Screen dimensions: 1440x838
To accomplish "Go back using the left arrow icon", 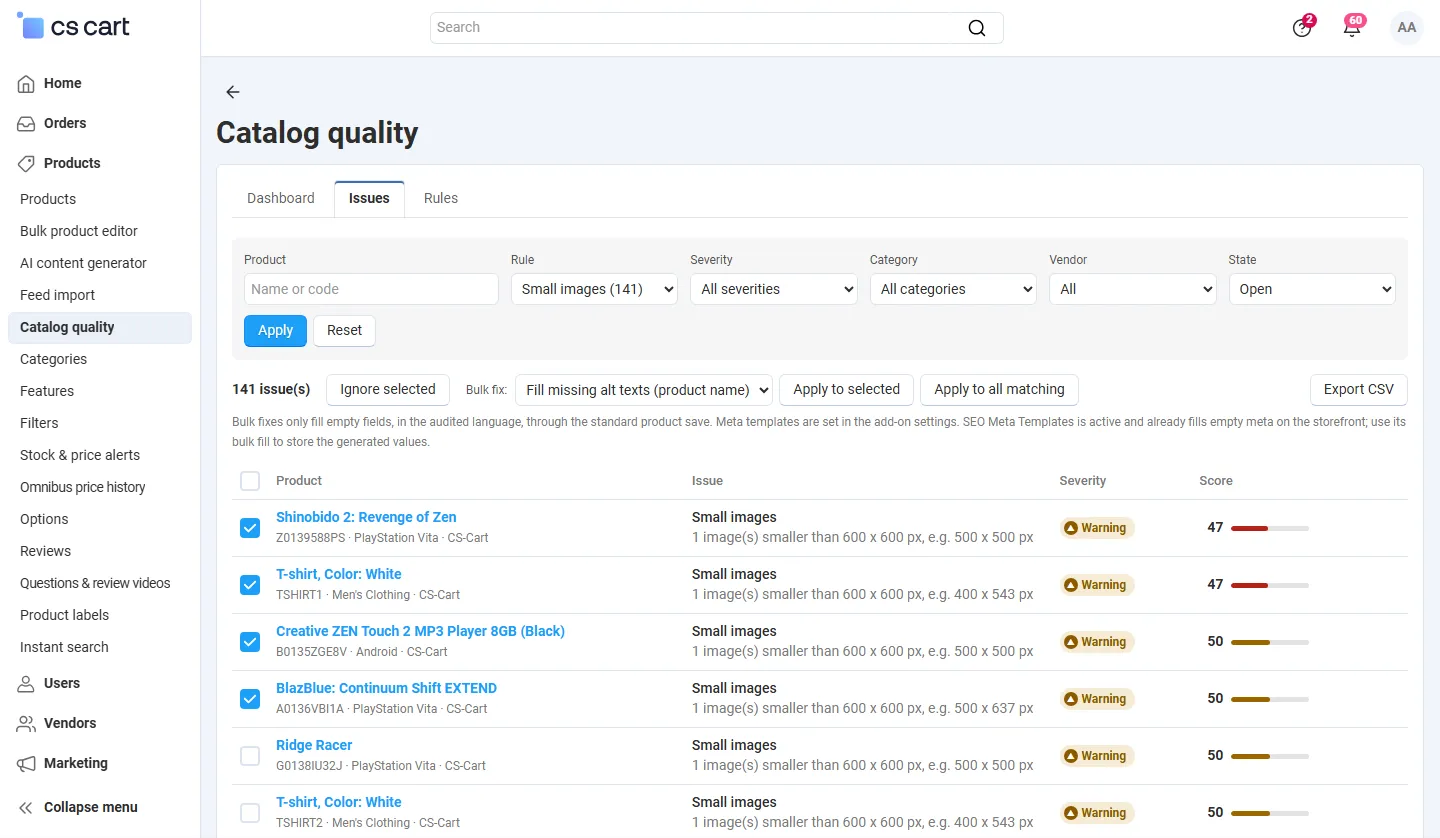I will (233, 92).
